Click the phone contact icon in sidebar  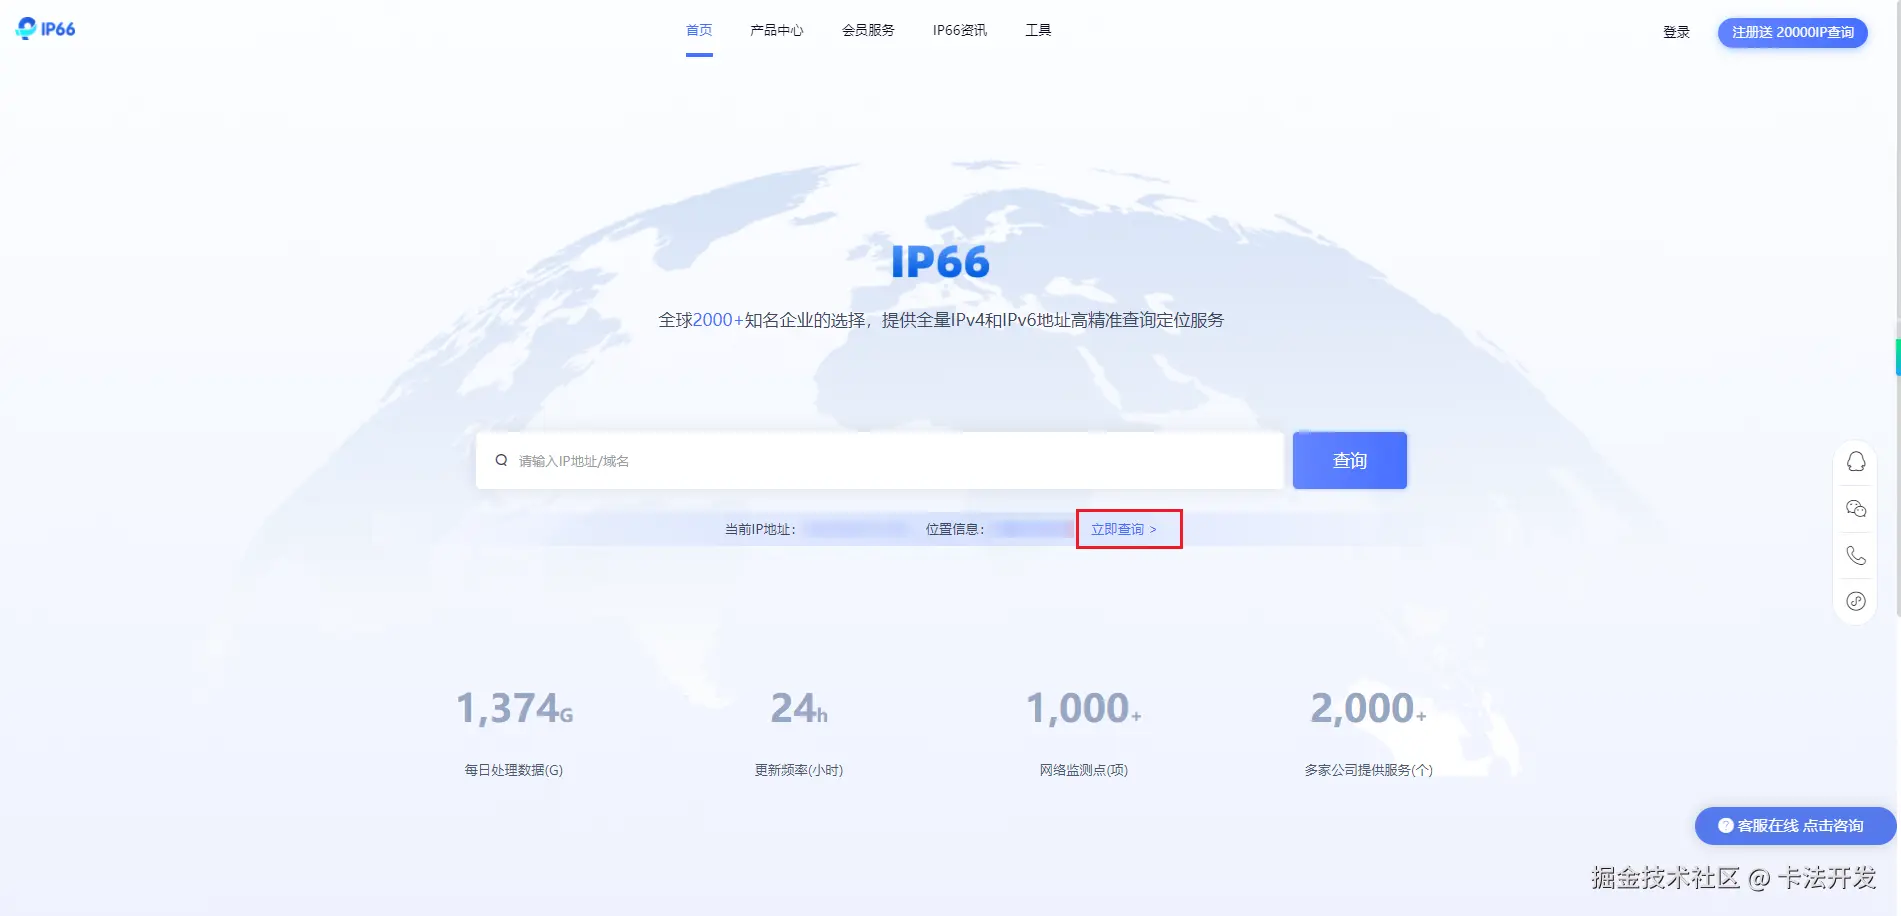pos(1856,555)
